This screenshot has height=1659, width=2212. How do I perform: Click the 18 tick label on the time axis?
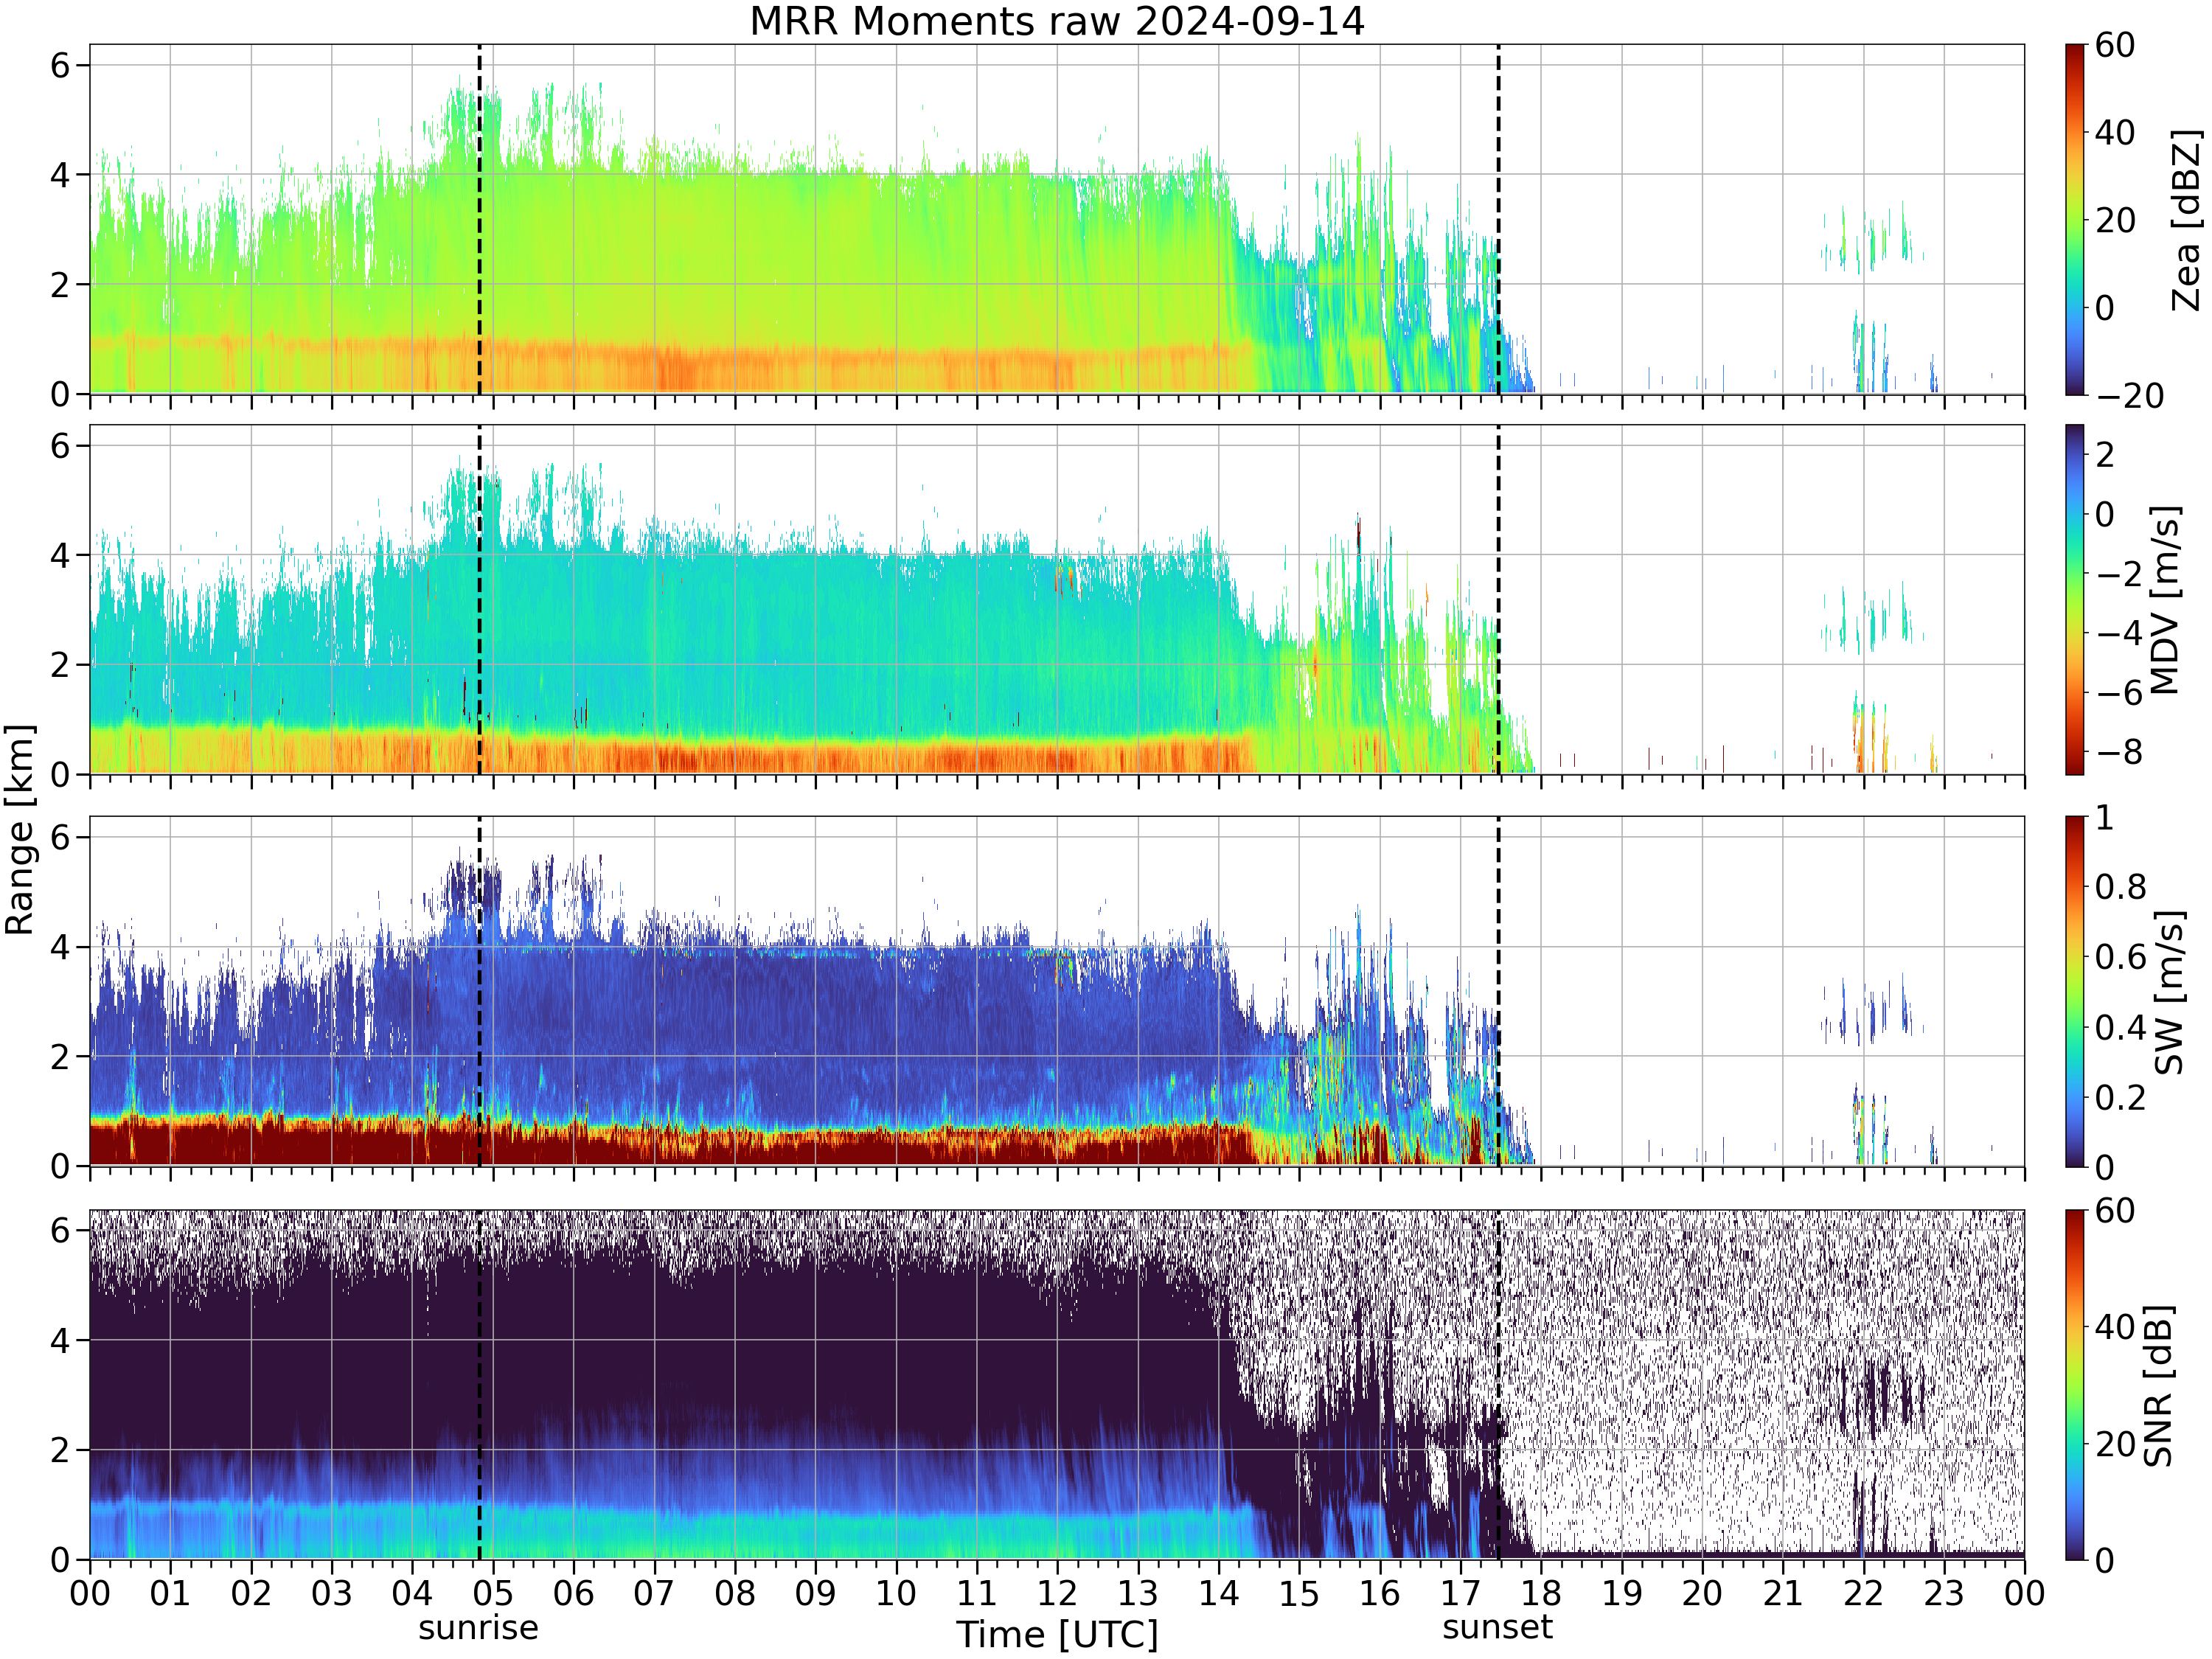click(1541, 1593)
